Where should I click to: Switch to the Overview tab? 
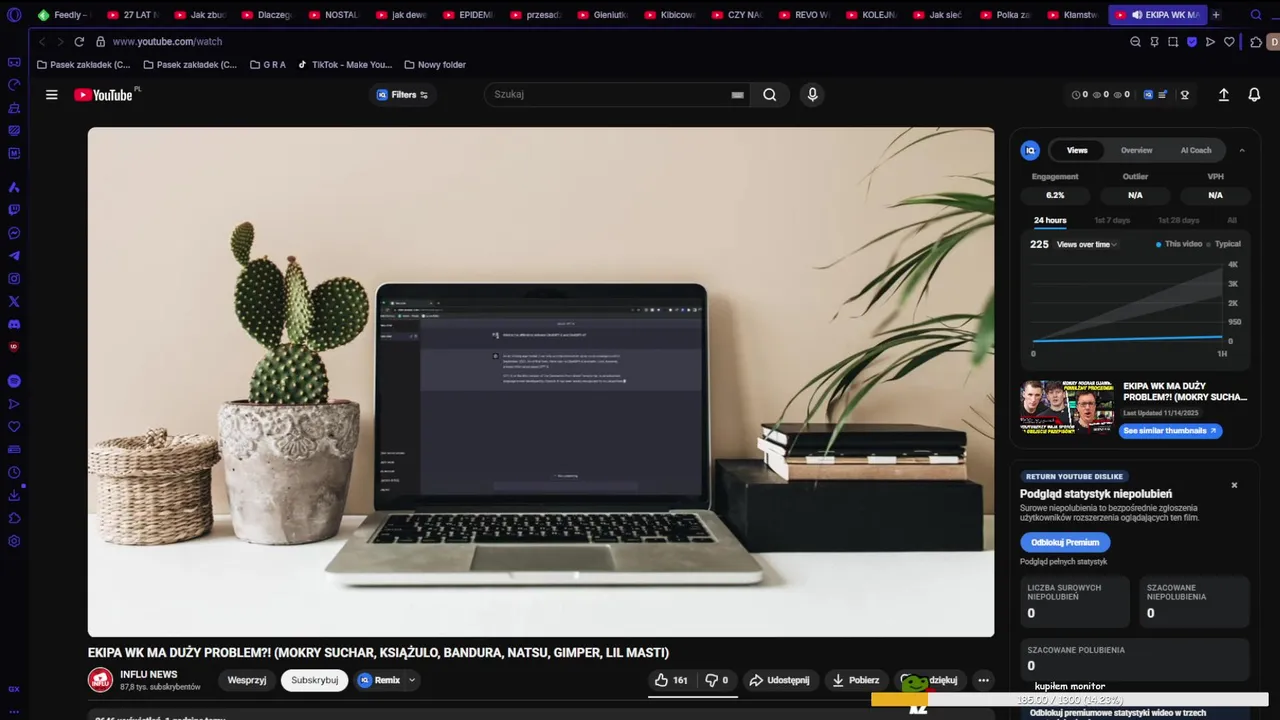(1136, 150)
